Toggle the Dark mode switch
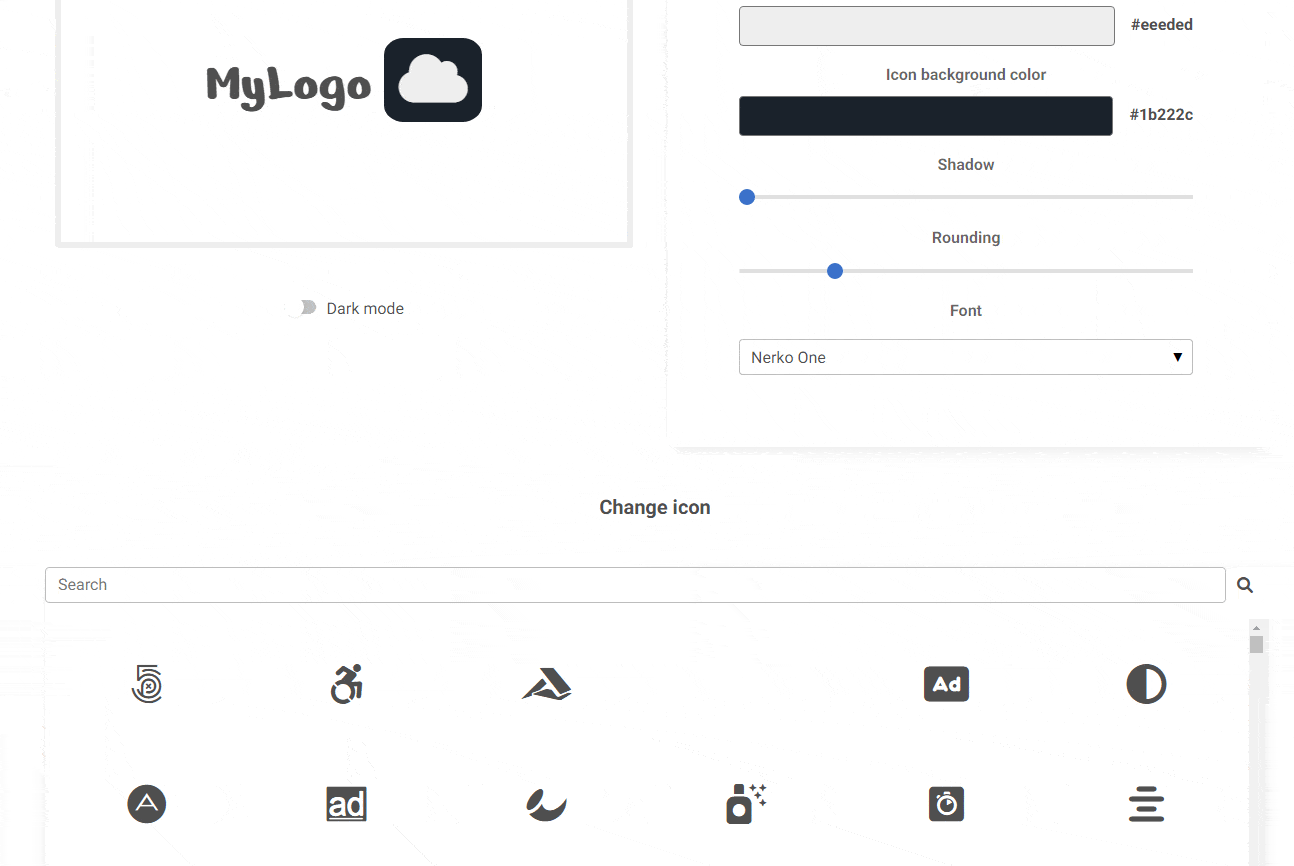 [x=301, y=308]
